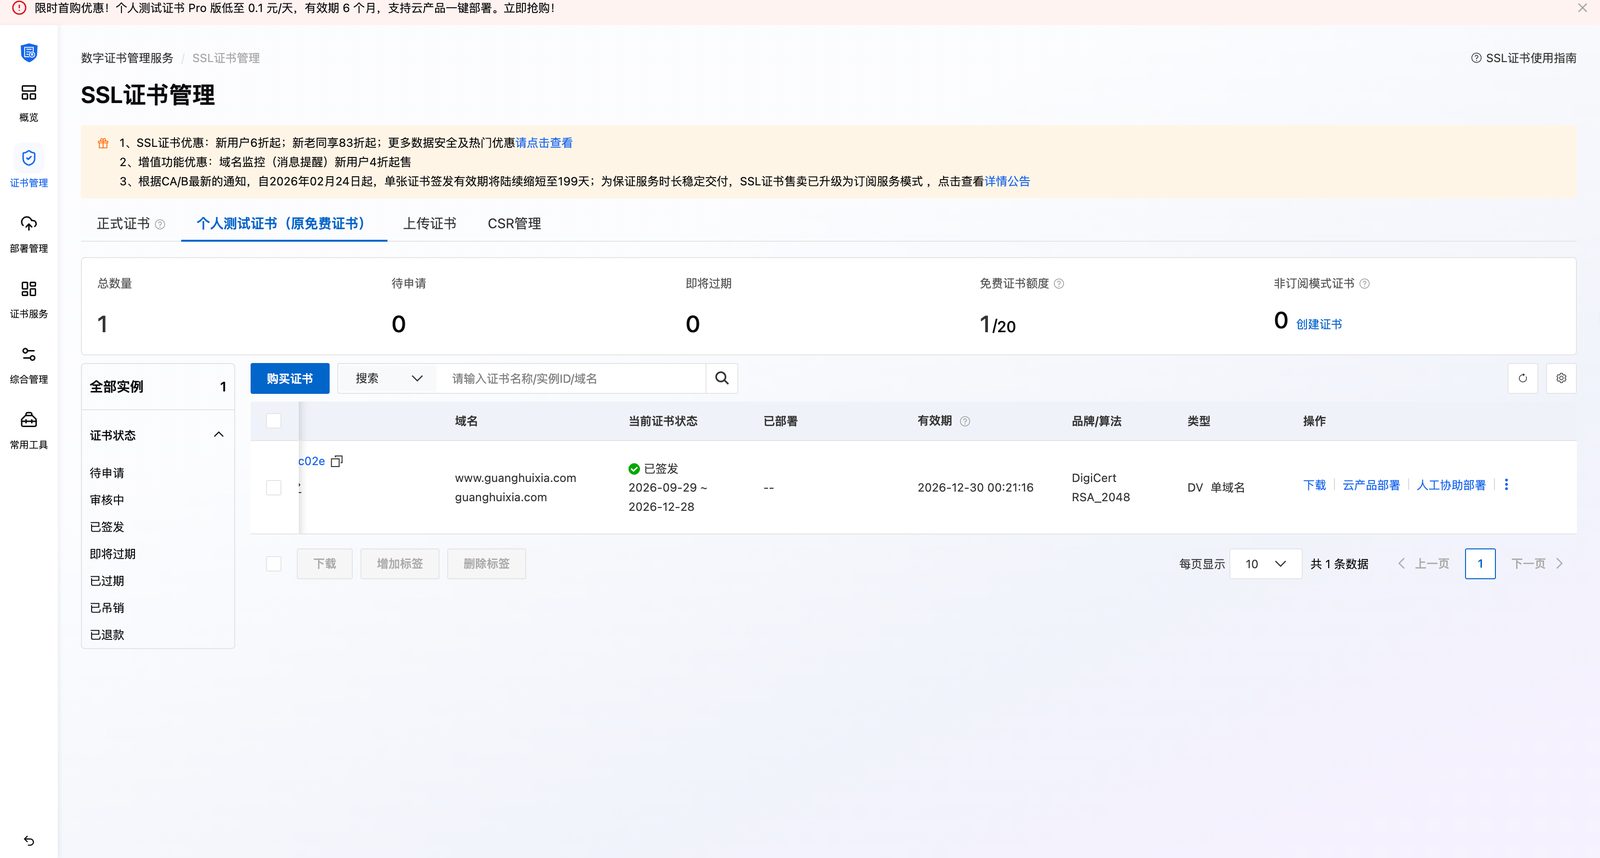Open SSL证书使用指南 link
This screenshot has height=858, width=1600.
pos(1524,58)
